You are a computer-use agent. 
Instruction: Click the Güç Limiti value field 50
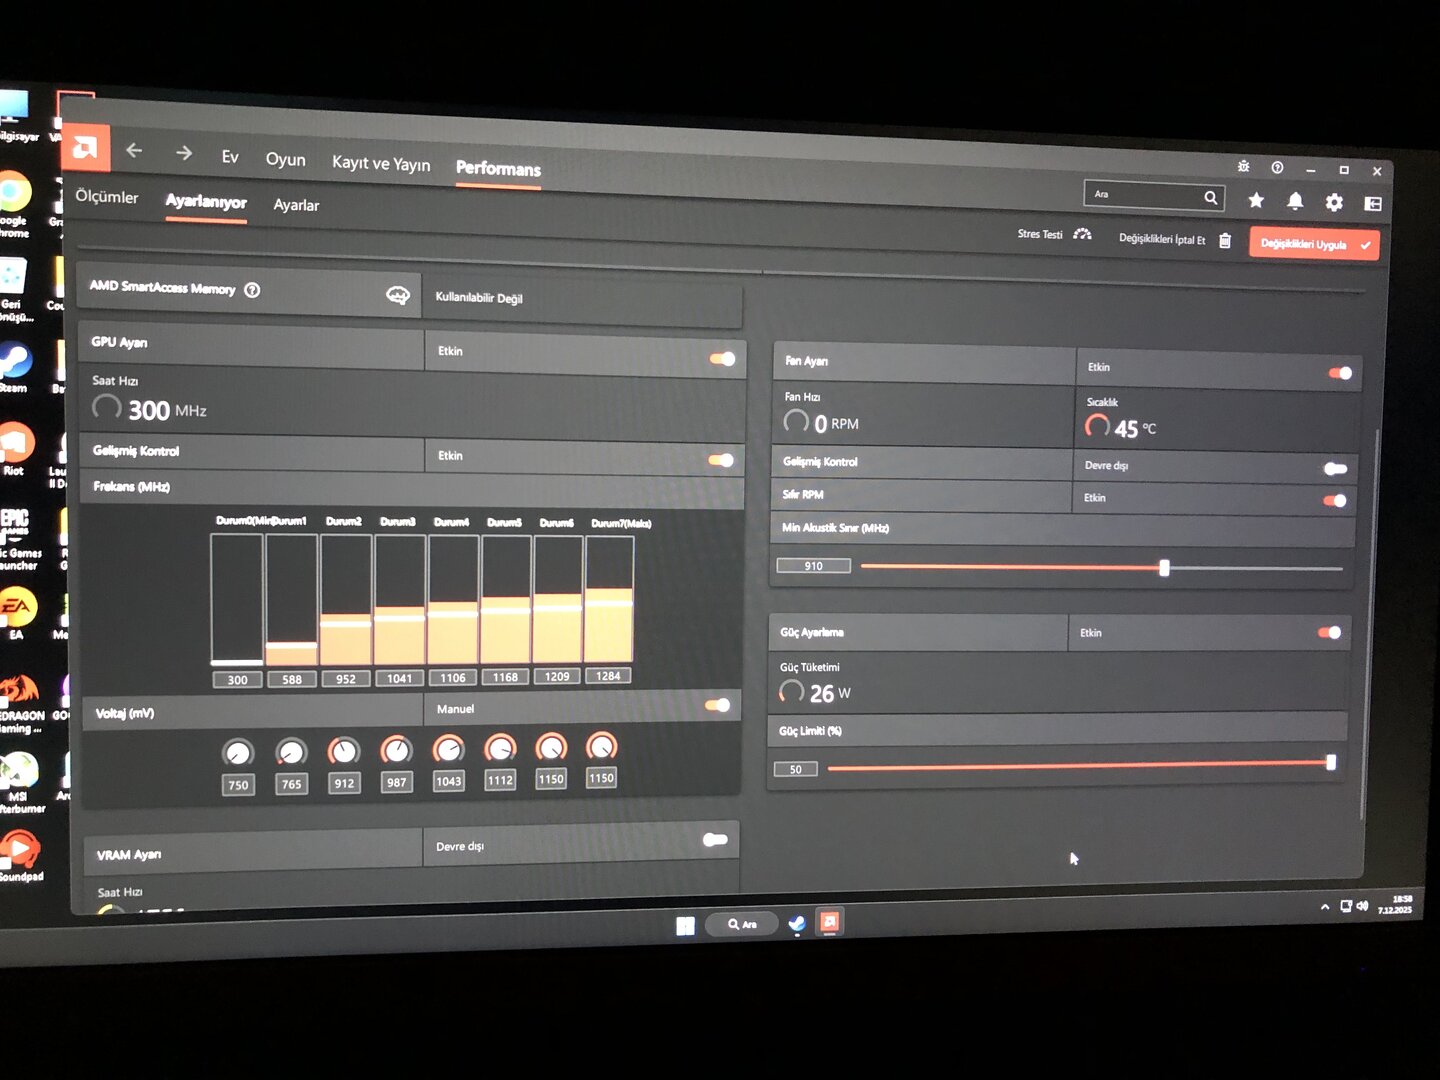click(x=796, y=769)
